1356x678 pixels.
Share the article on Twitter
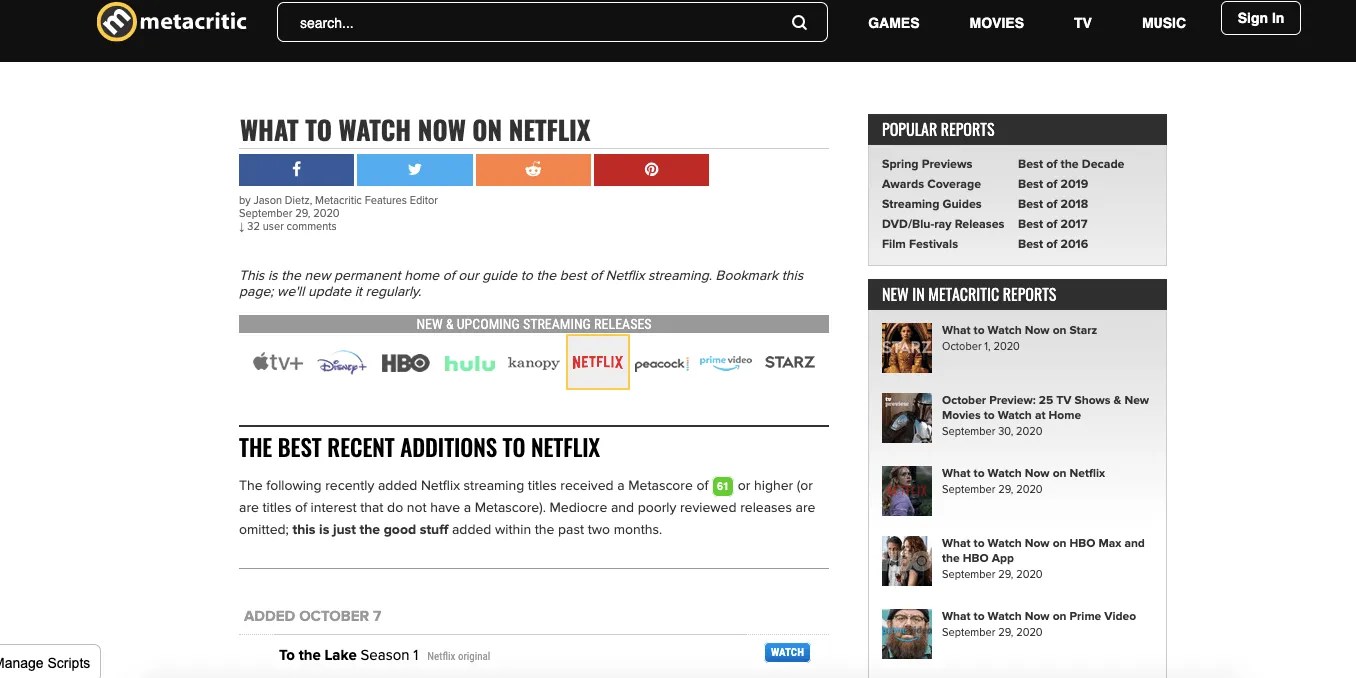(414, 170)
